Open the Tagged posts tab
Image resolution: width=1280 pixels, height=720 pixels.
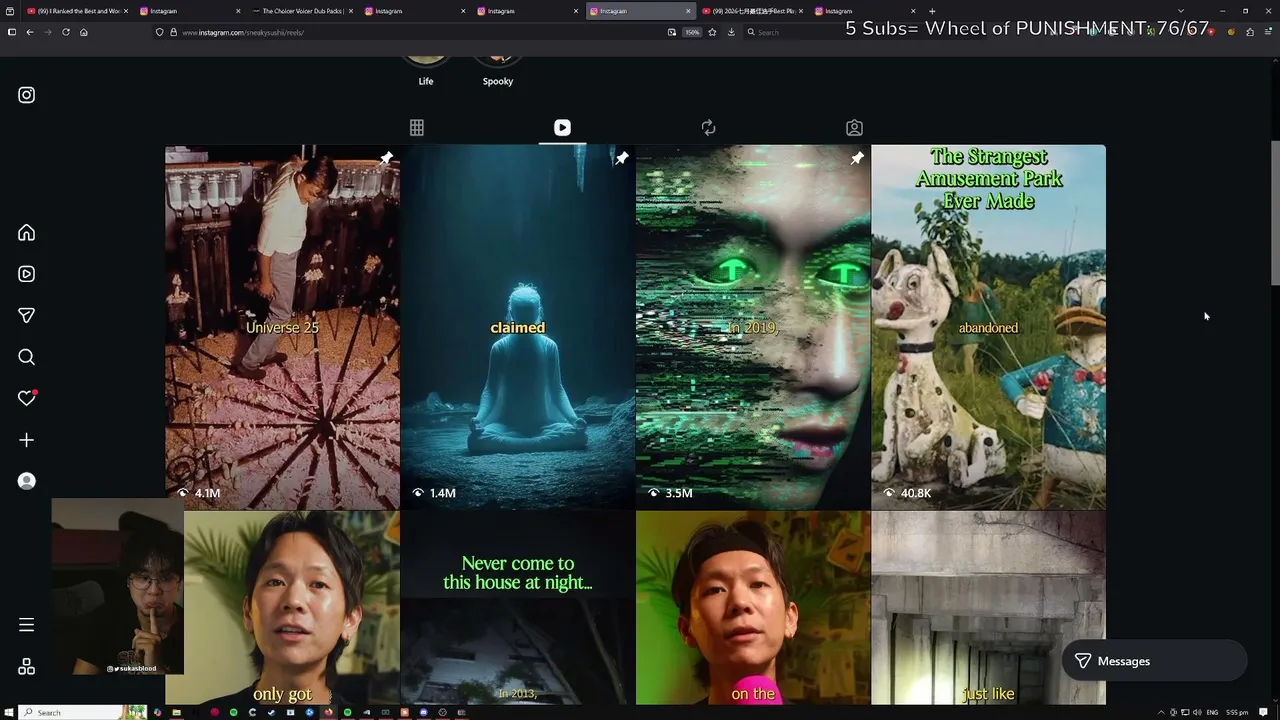coord(854,128)
